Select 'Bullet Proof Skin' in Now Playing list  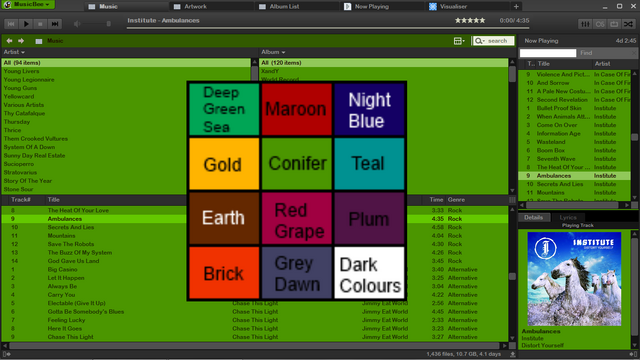point(559,109)
